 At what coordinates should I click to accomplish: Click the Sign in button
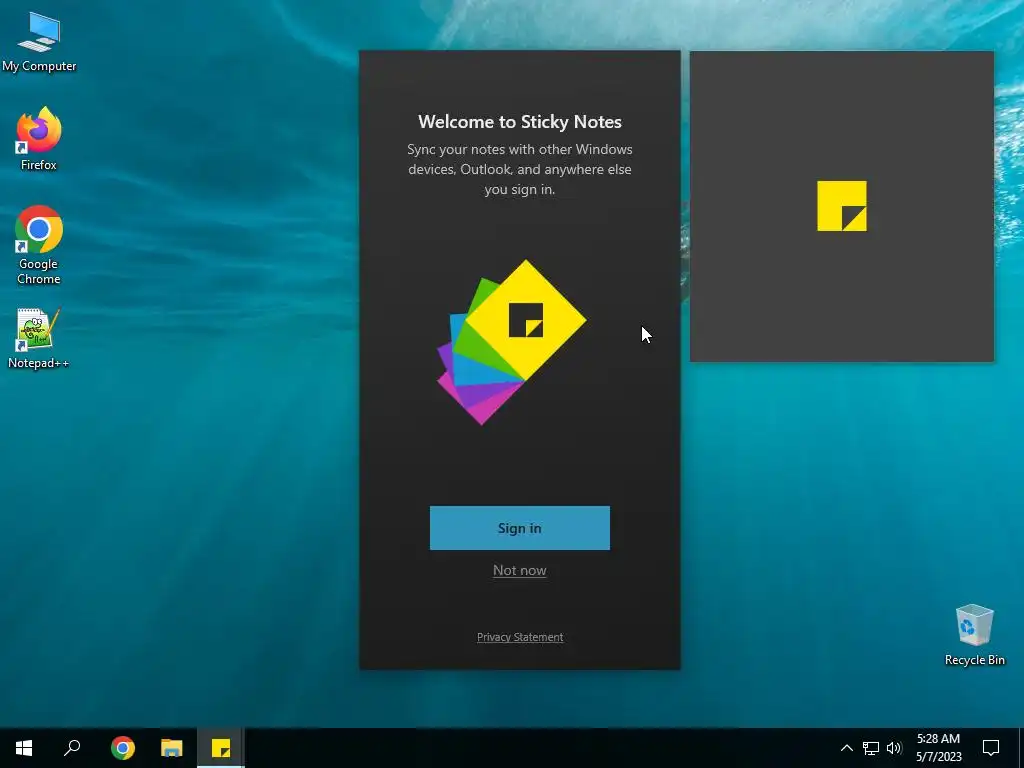pyautogui.click(x=519, y=528)
